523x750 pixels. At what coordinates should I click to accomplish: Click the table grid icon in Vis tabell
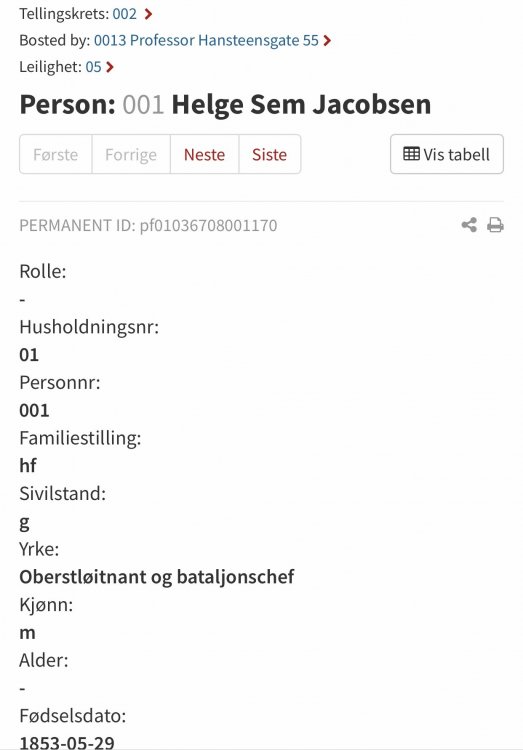pyautogui.click(x=412, y=154)
